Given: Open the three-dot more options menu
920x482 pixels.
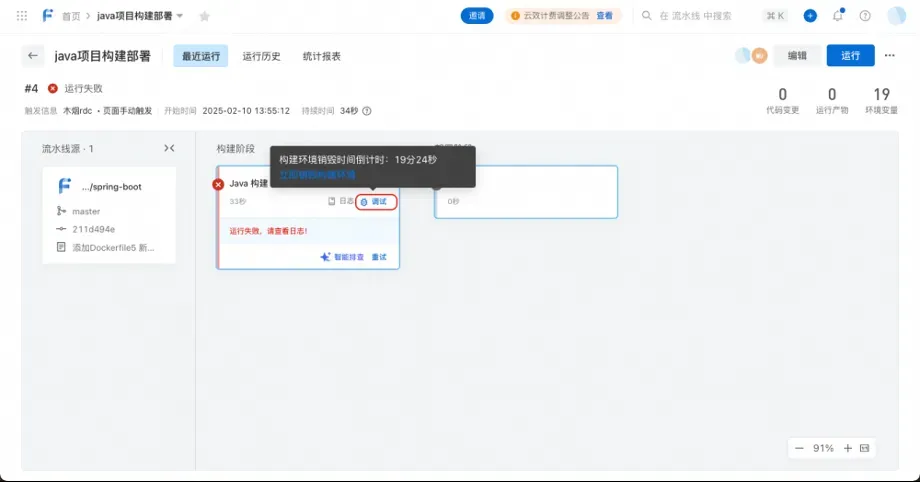Looking at the screenshot, I should click(x=889, y=56).
